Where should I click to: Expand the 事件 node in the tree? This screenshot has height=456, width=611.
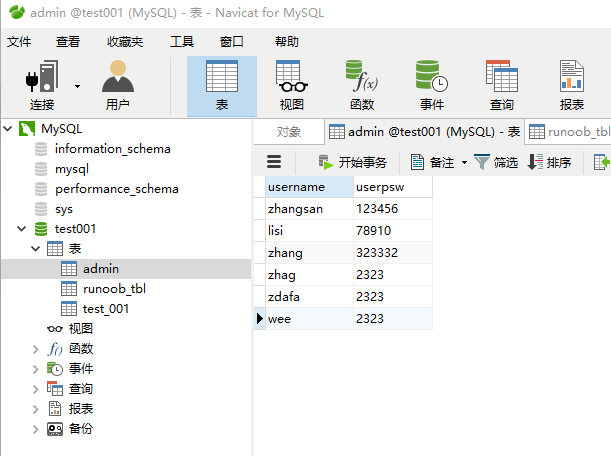(x=35, y=369)
